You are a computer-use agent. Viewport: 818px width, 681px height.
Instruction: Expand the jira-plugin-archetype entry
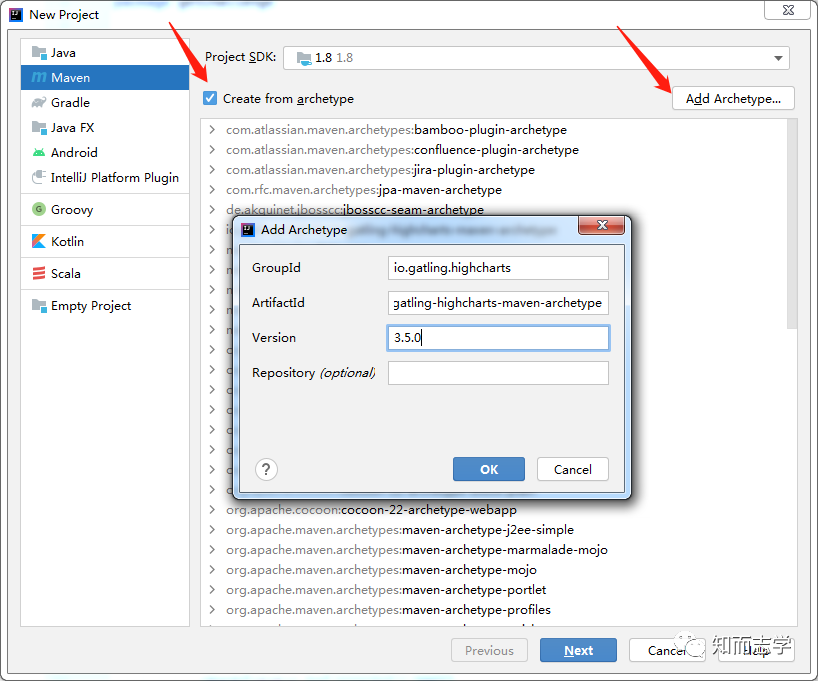tap(212, 170)
